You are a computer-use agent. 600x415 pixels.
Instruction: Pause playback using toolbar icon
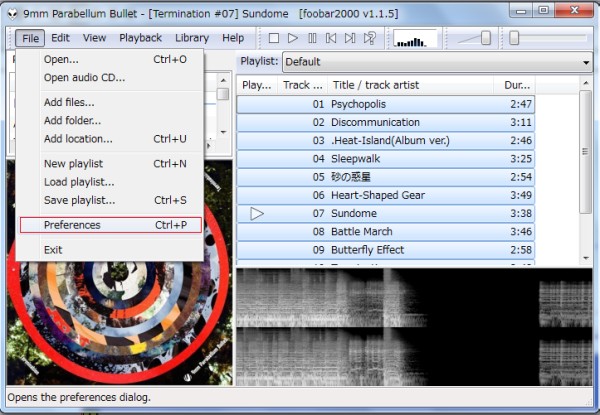[312, 38]
